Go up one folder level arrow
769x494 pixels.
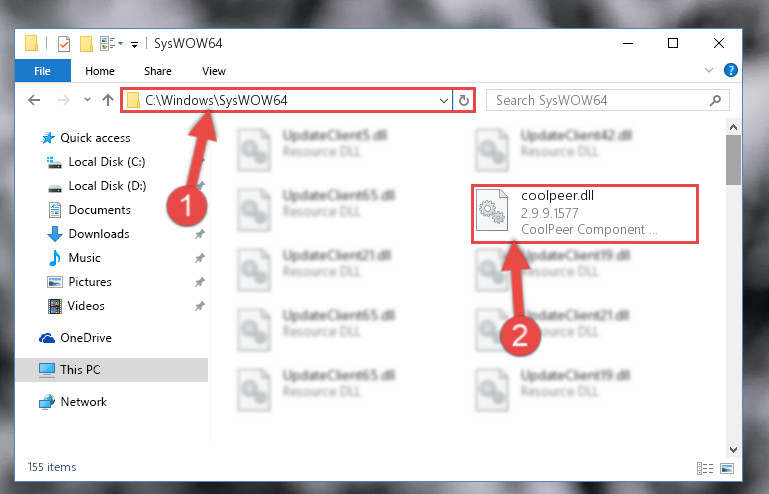(108, 101)
